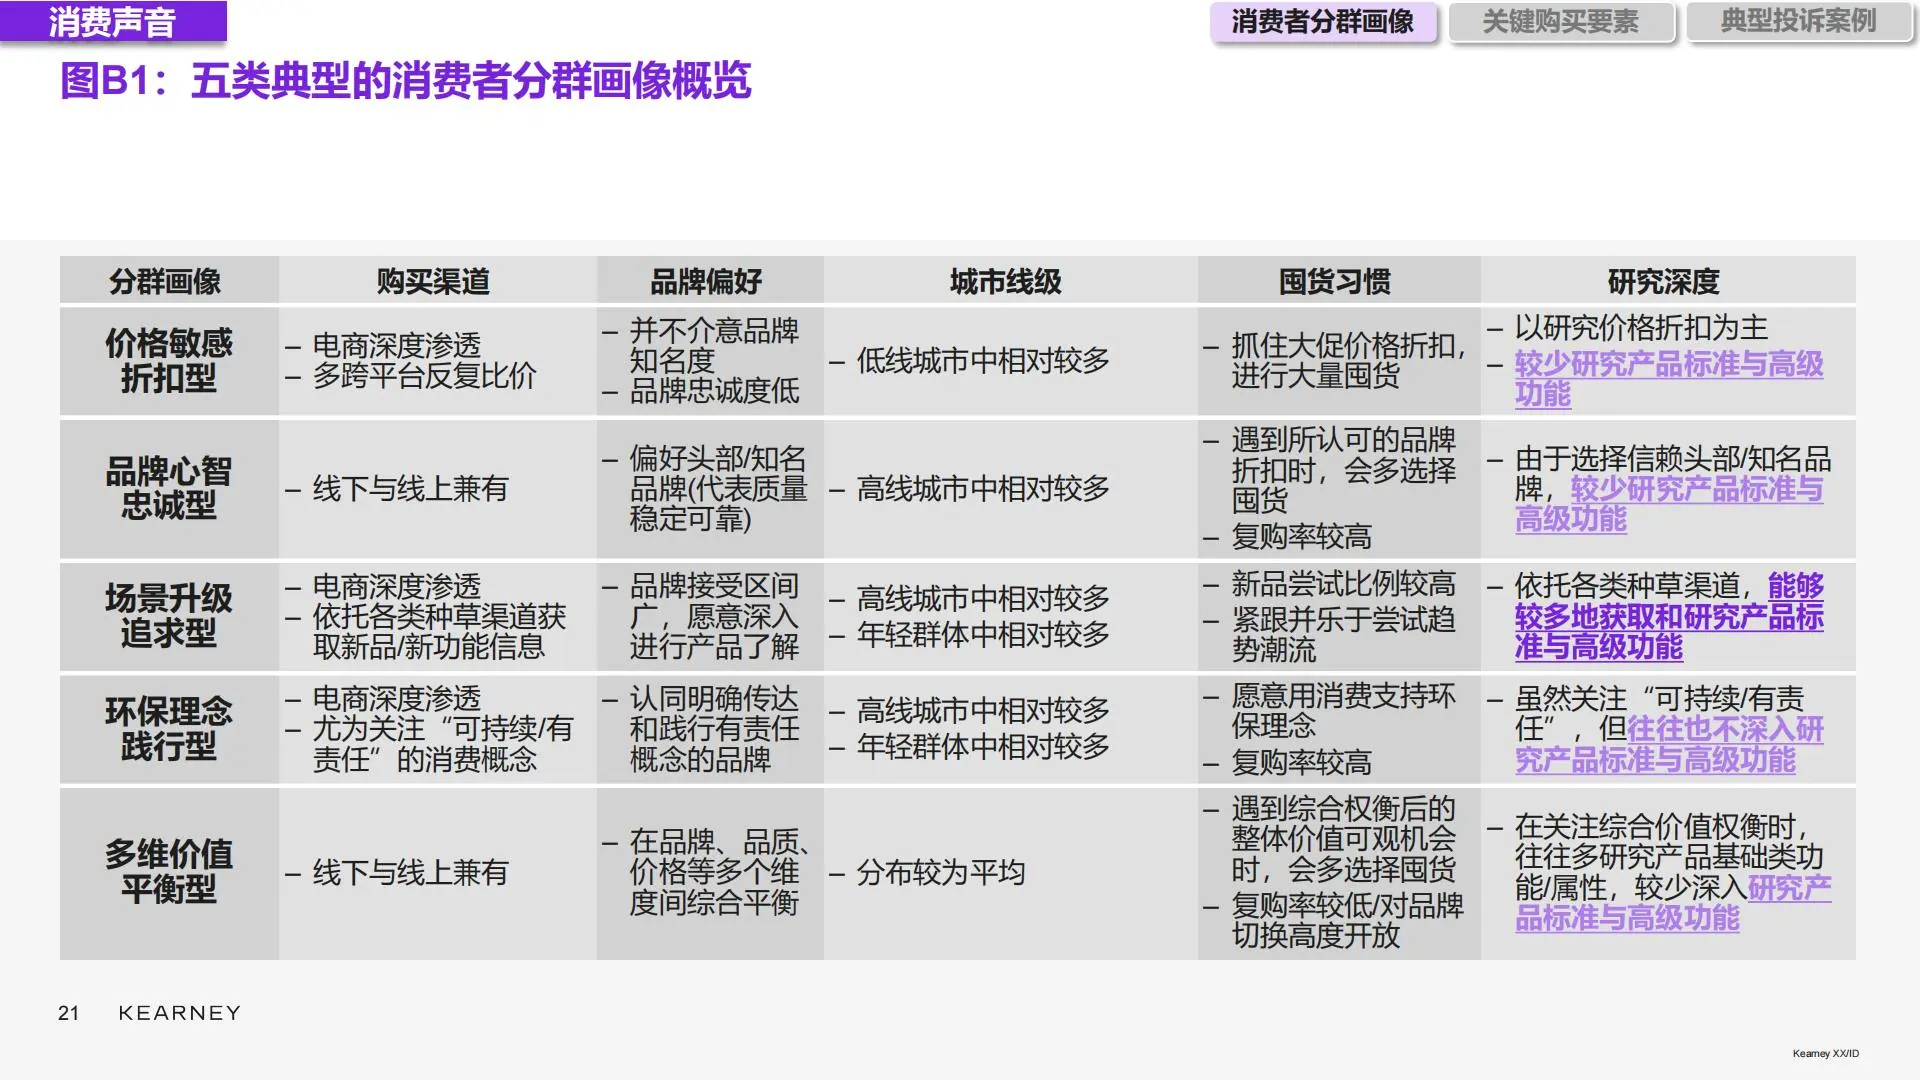
Task: Open the 典型投诉案例 tab
Action: (1799, 22)
